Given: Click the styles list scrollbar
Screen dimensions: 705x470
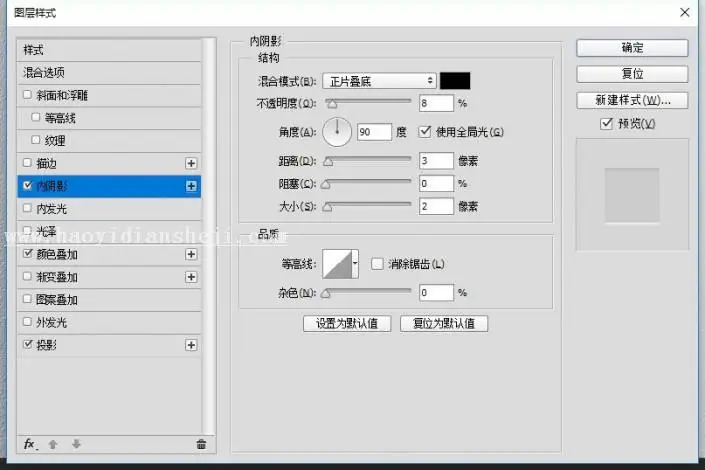Looking at the screenshot, I should [208, 236].
